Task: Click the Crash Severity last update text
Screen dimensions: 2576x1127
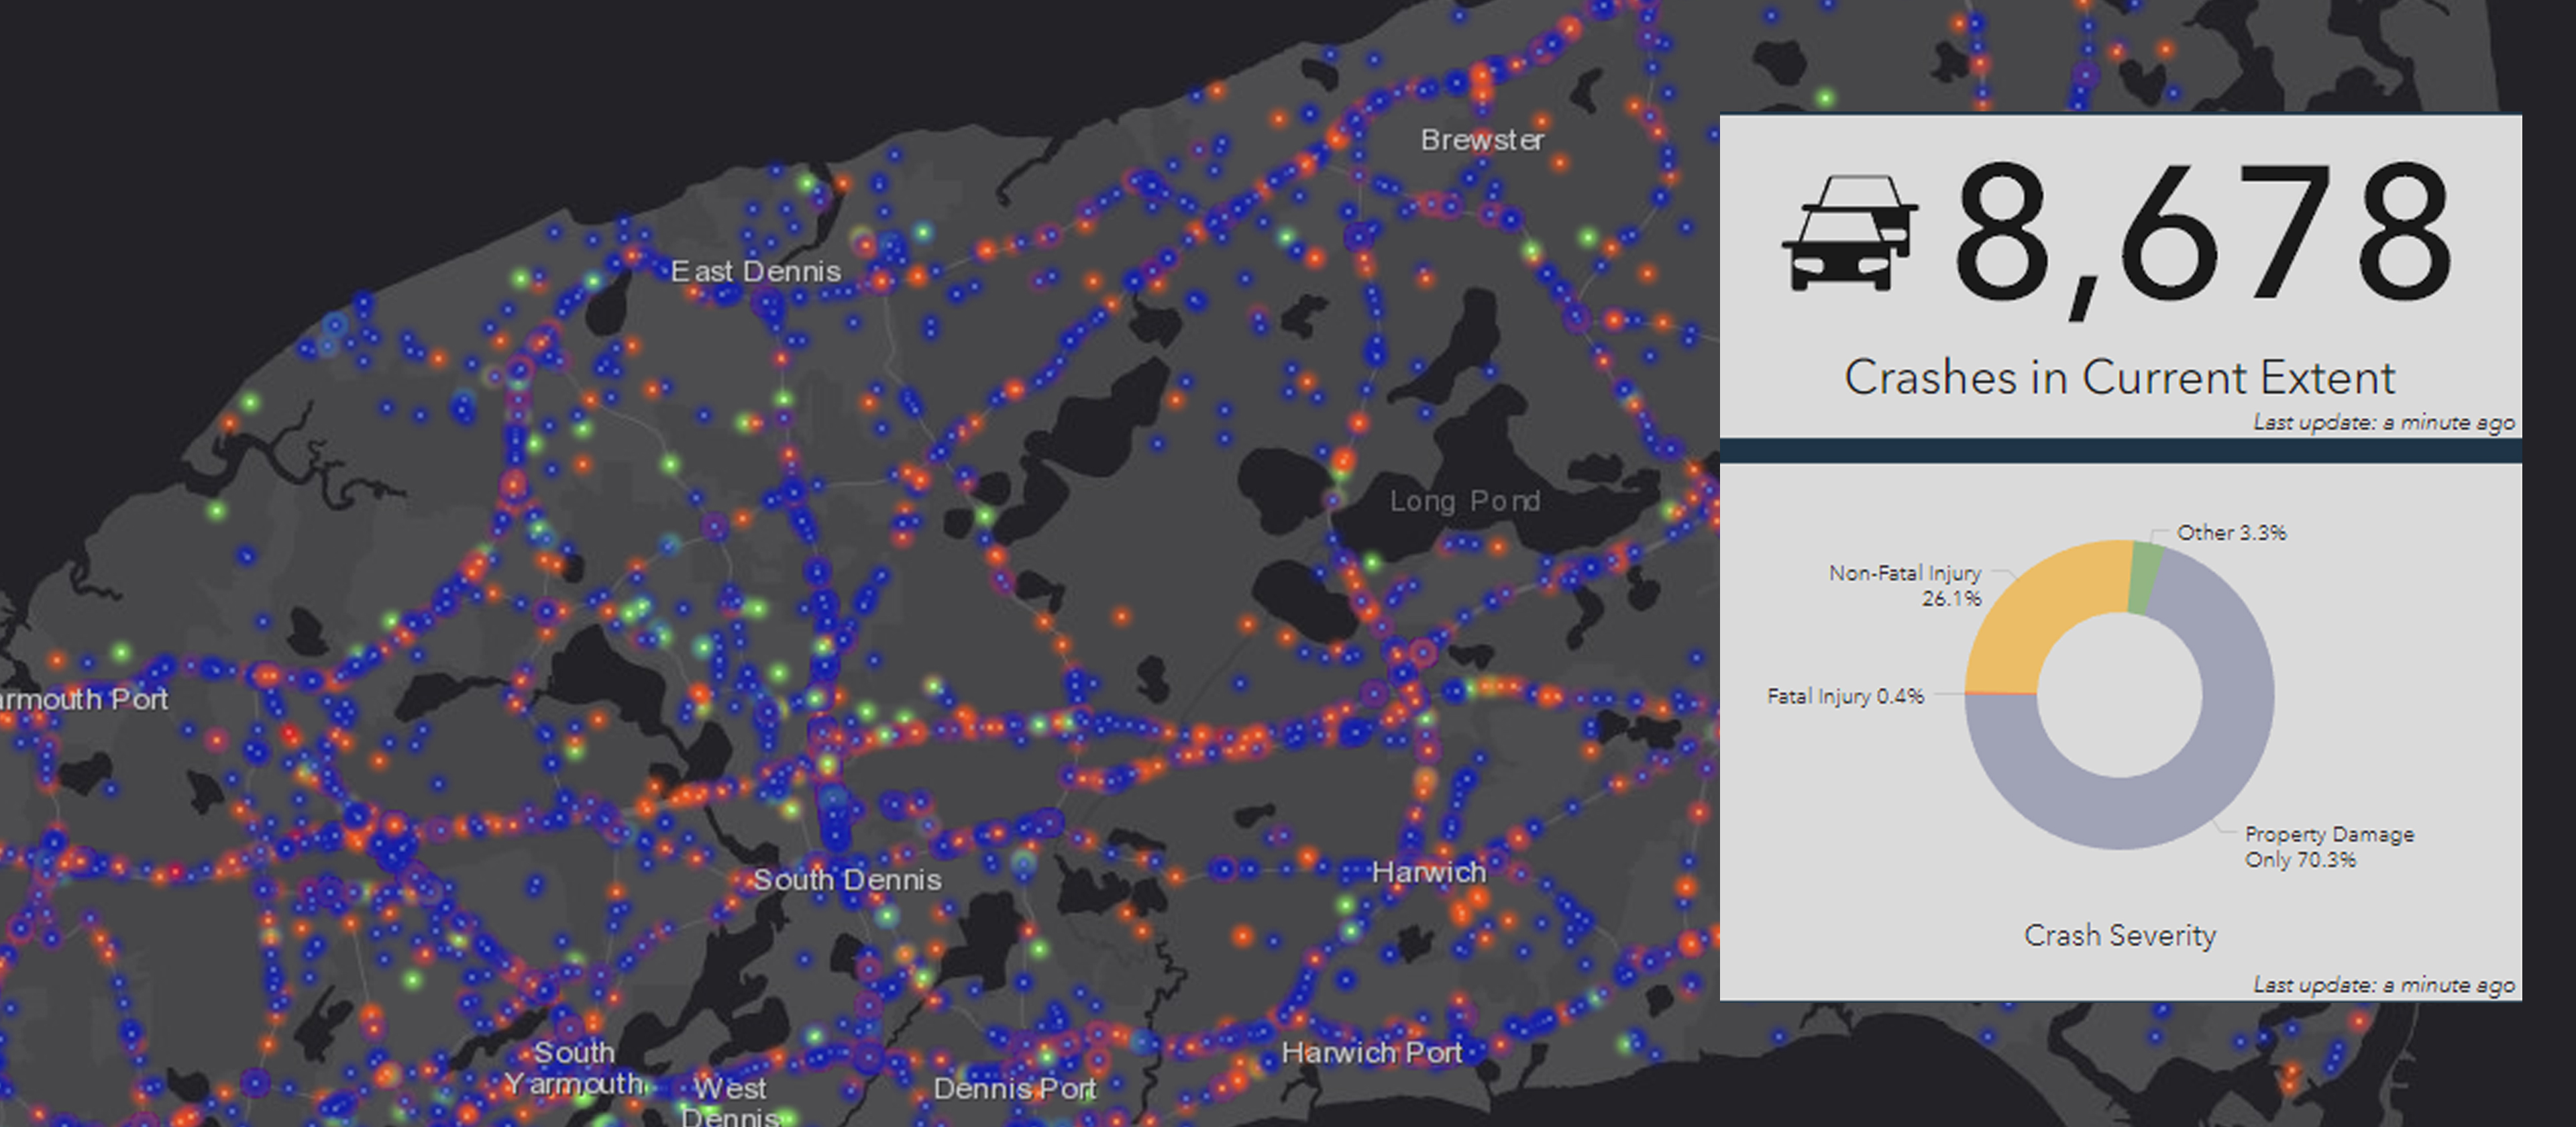Action: (x=2383, y=985)
